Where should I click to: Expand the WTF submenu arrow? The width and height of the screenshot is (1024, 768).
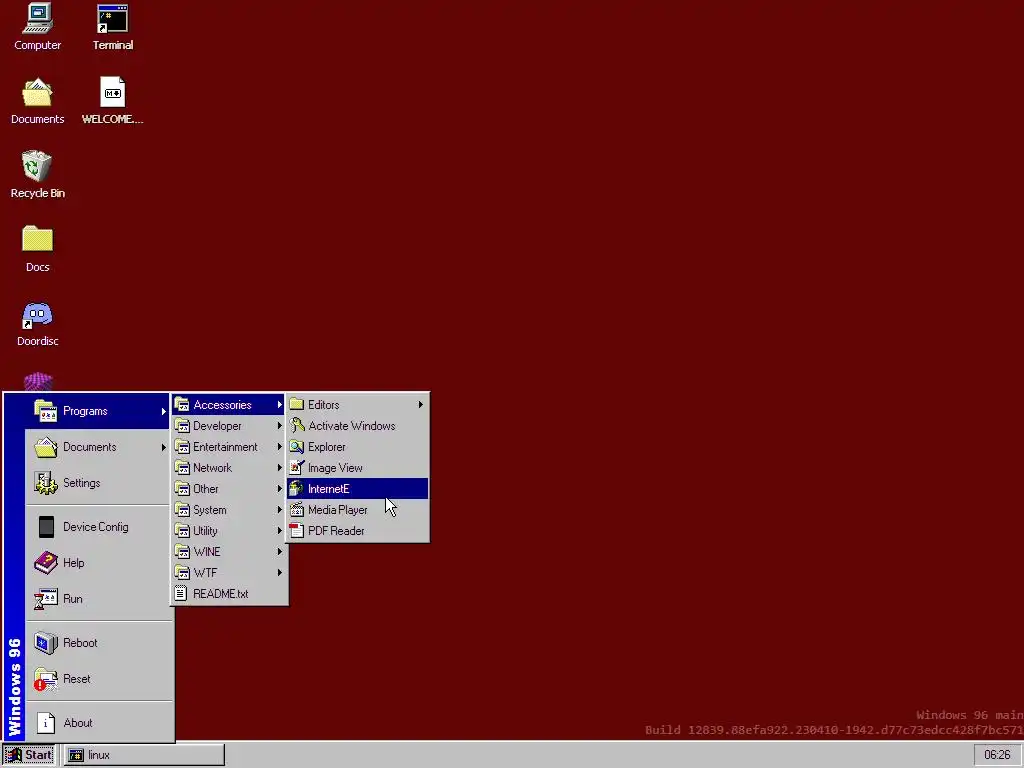(280, 573)
